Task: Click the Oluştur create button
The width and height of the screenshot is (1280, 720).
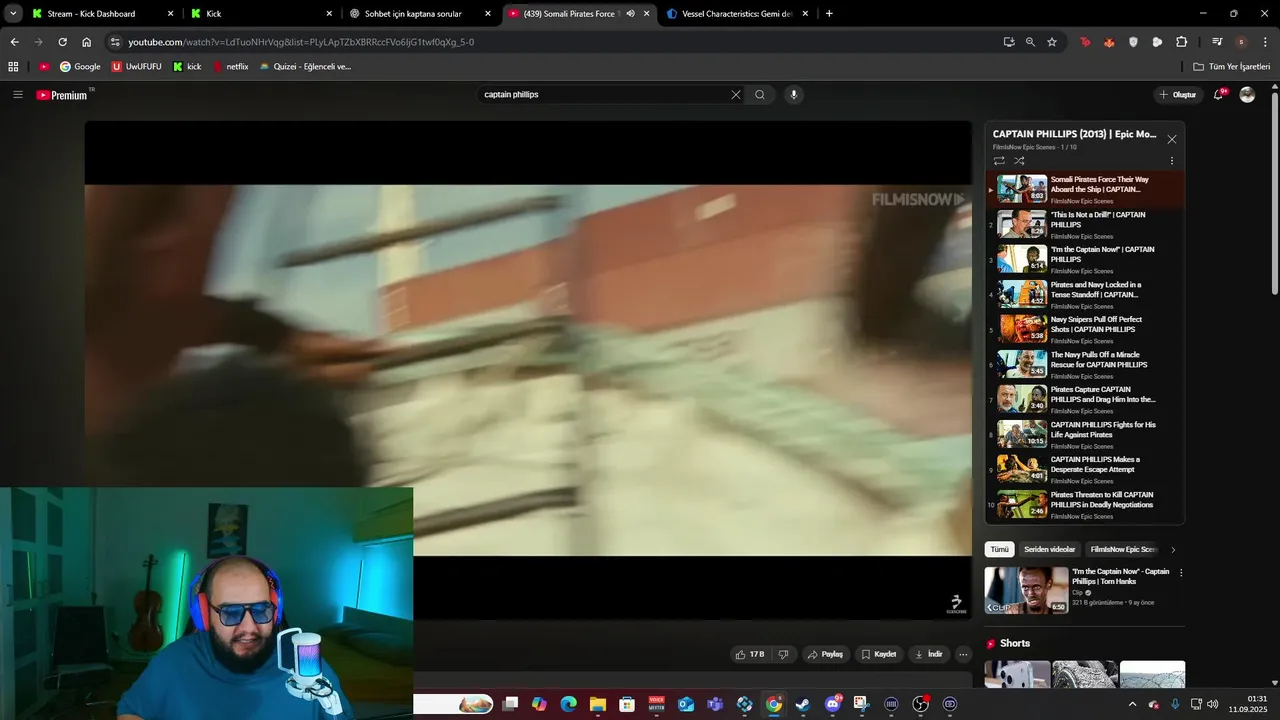Action: click(x=1178, y=95)
